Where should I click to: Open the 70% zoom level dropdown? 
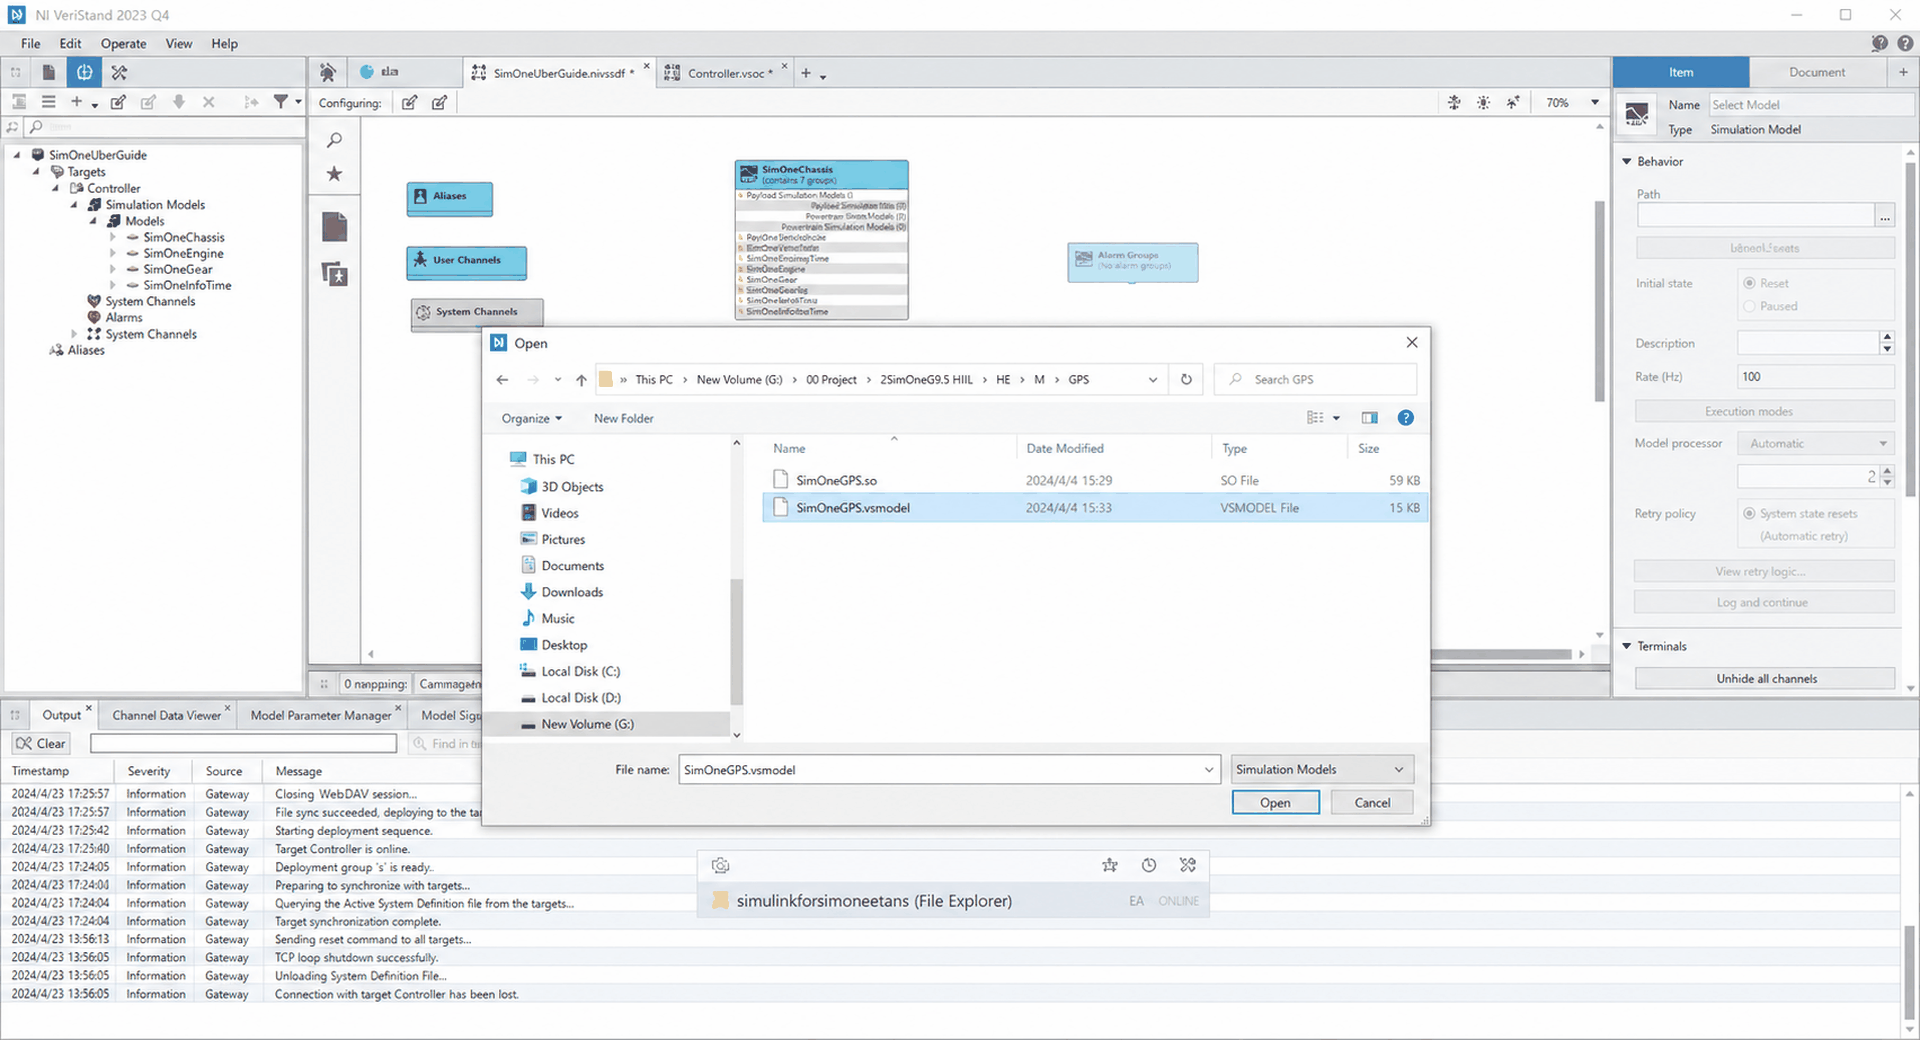coord(1595,103)
